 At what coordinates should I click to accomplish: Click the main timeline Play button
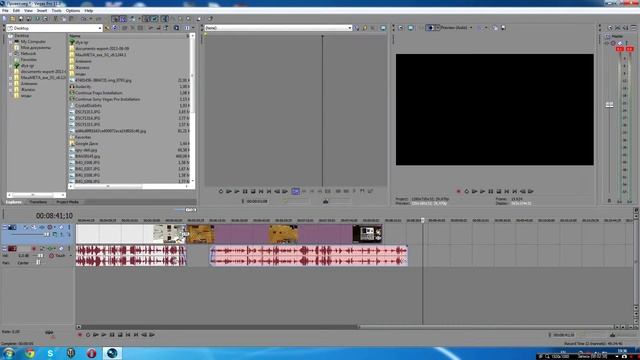tap(104, 335)
